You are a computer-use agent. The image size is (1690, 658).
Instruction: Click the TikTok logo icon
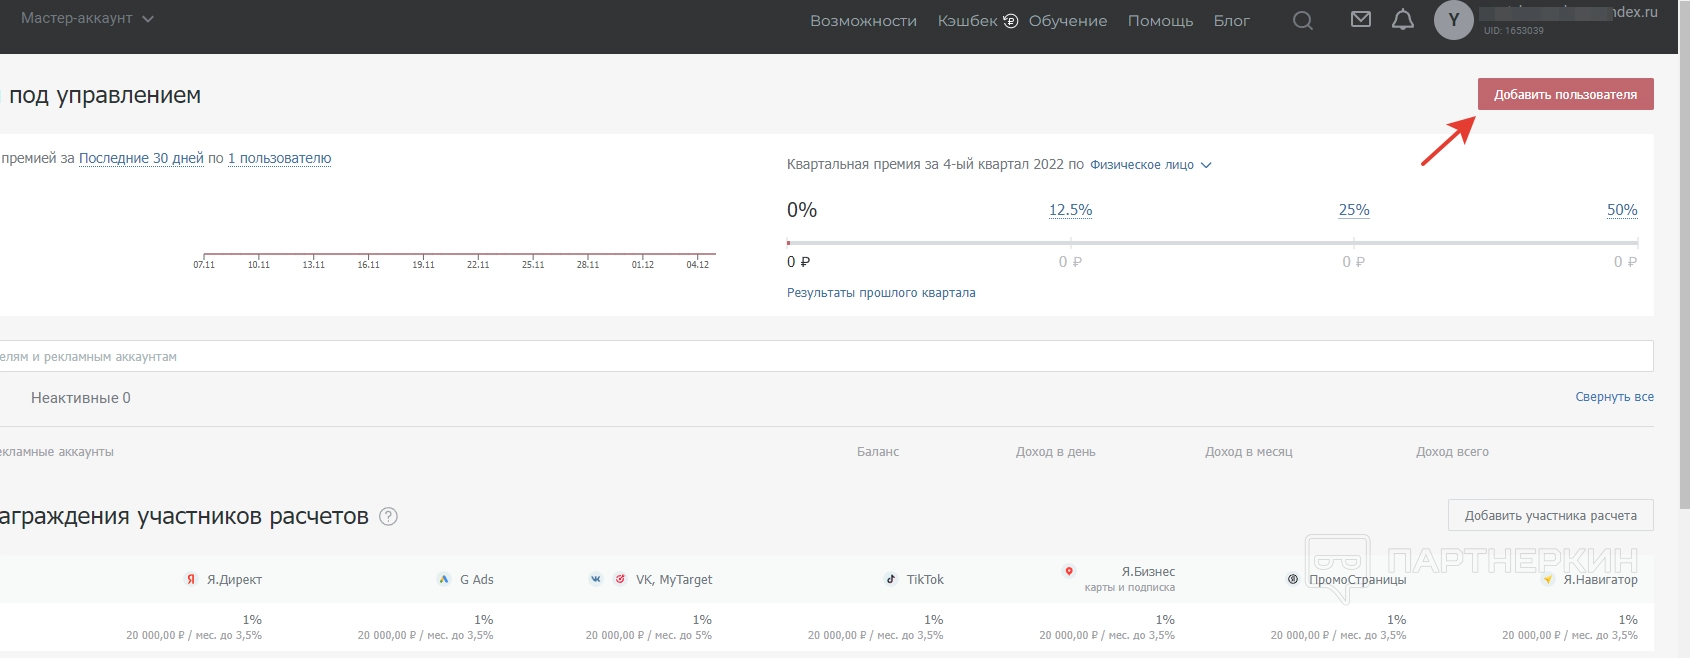891,579
